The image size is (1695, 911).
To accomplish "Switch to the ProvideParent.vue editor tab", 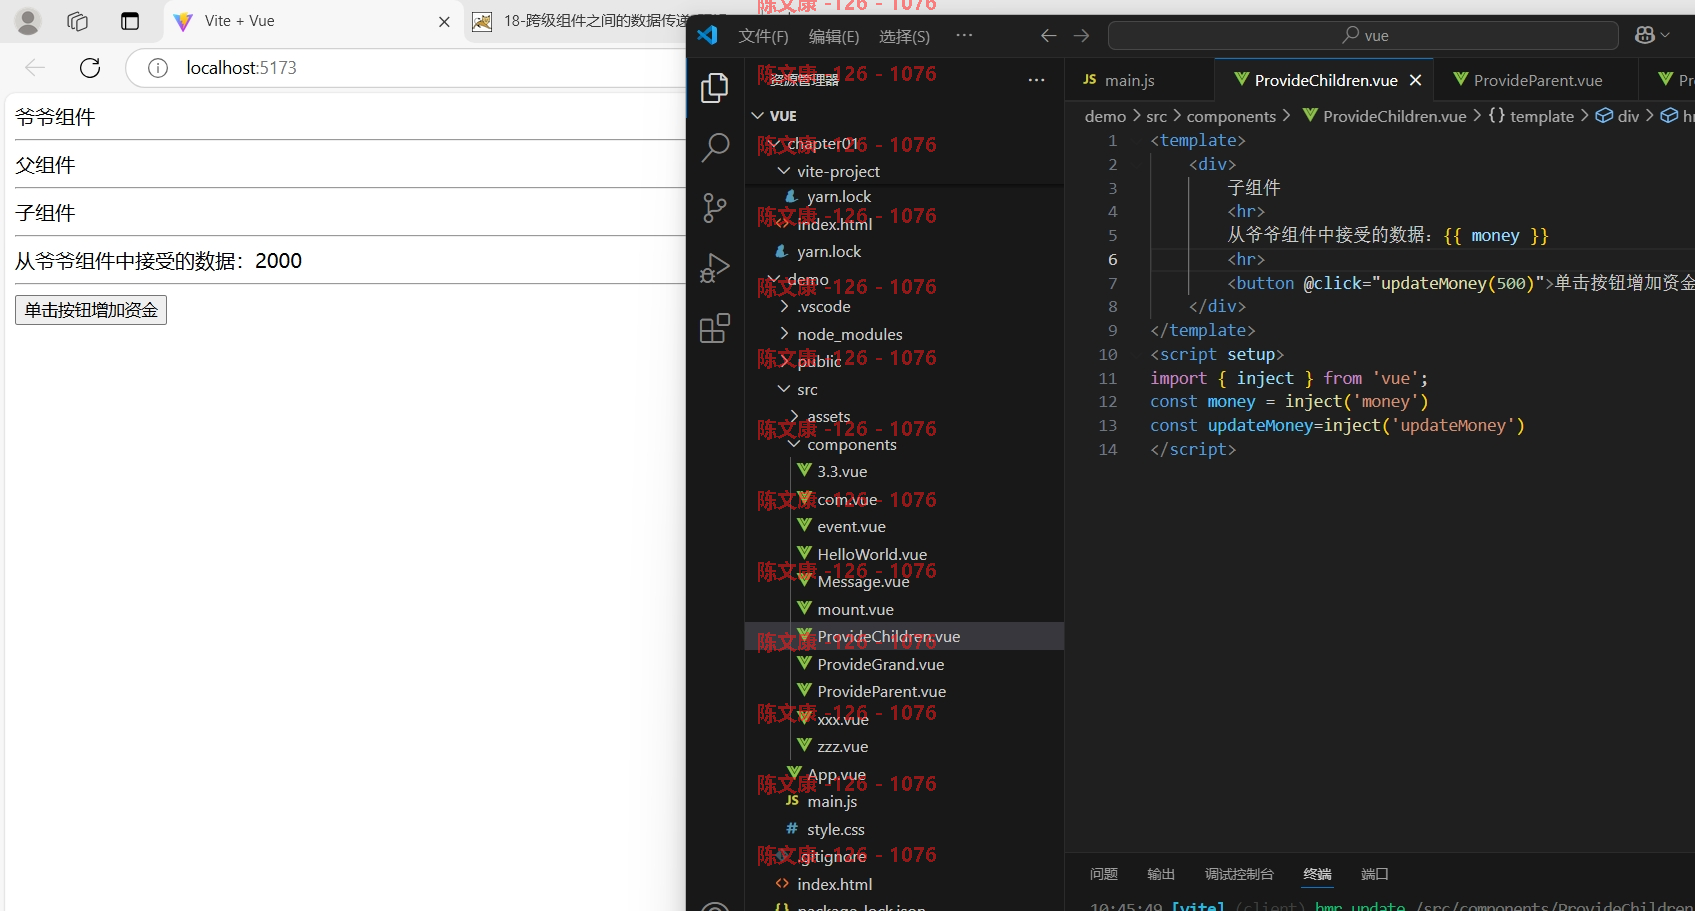I will [1537, 80].
